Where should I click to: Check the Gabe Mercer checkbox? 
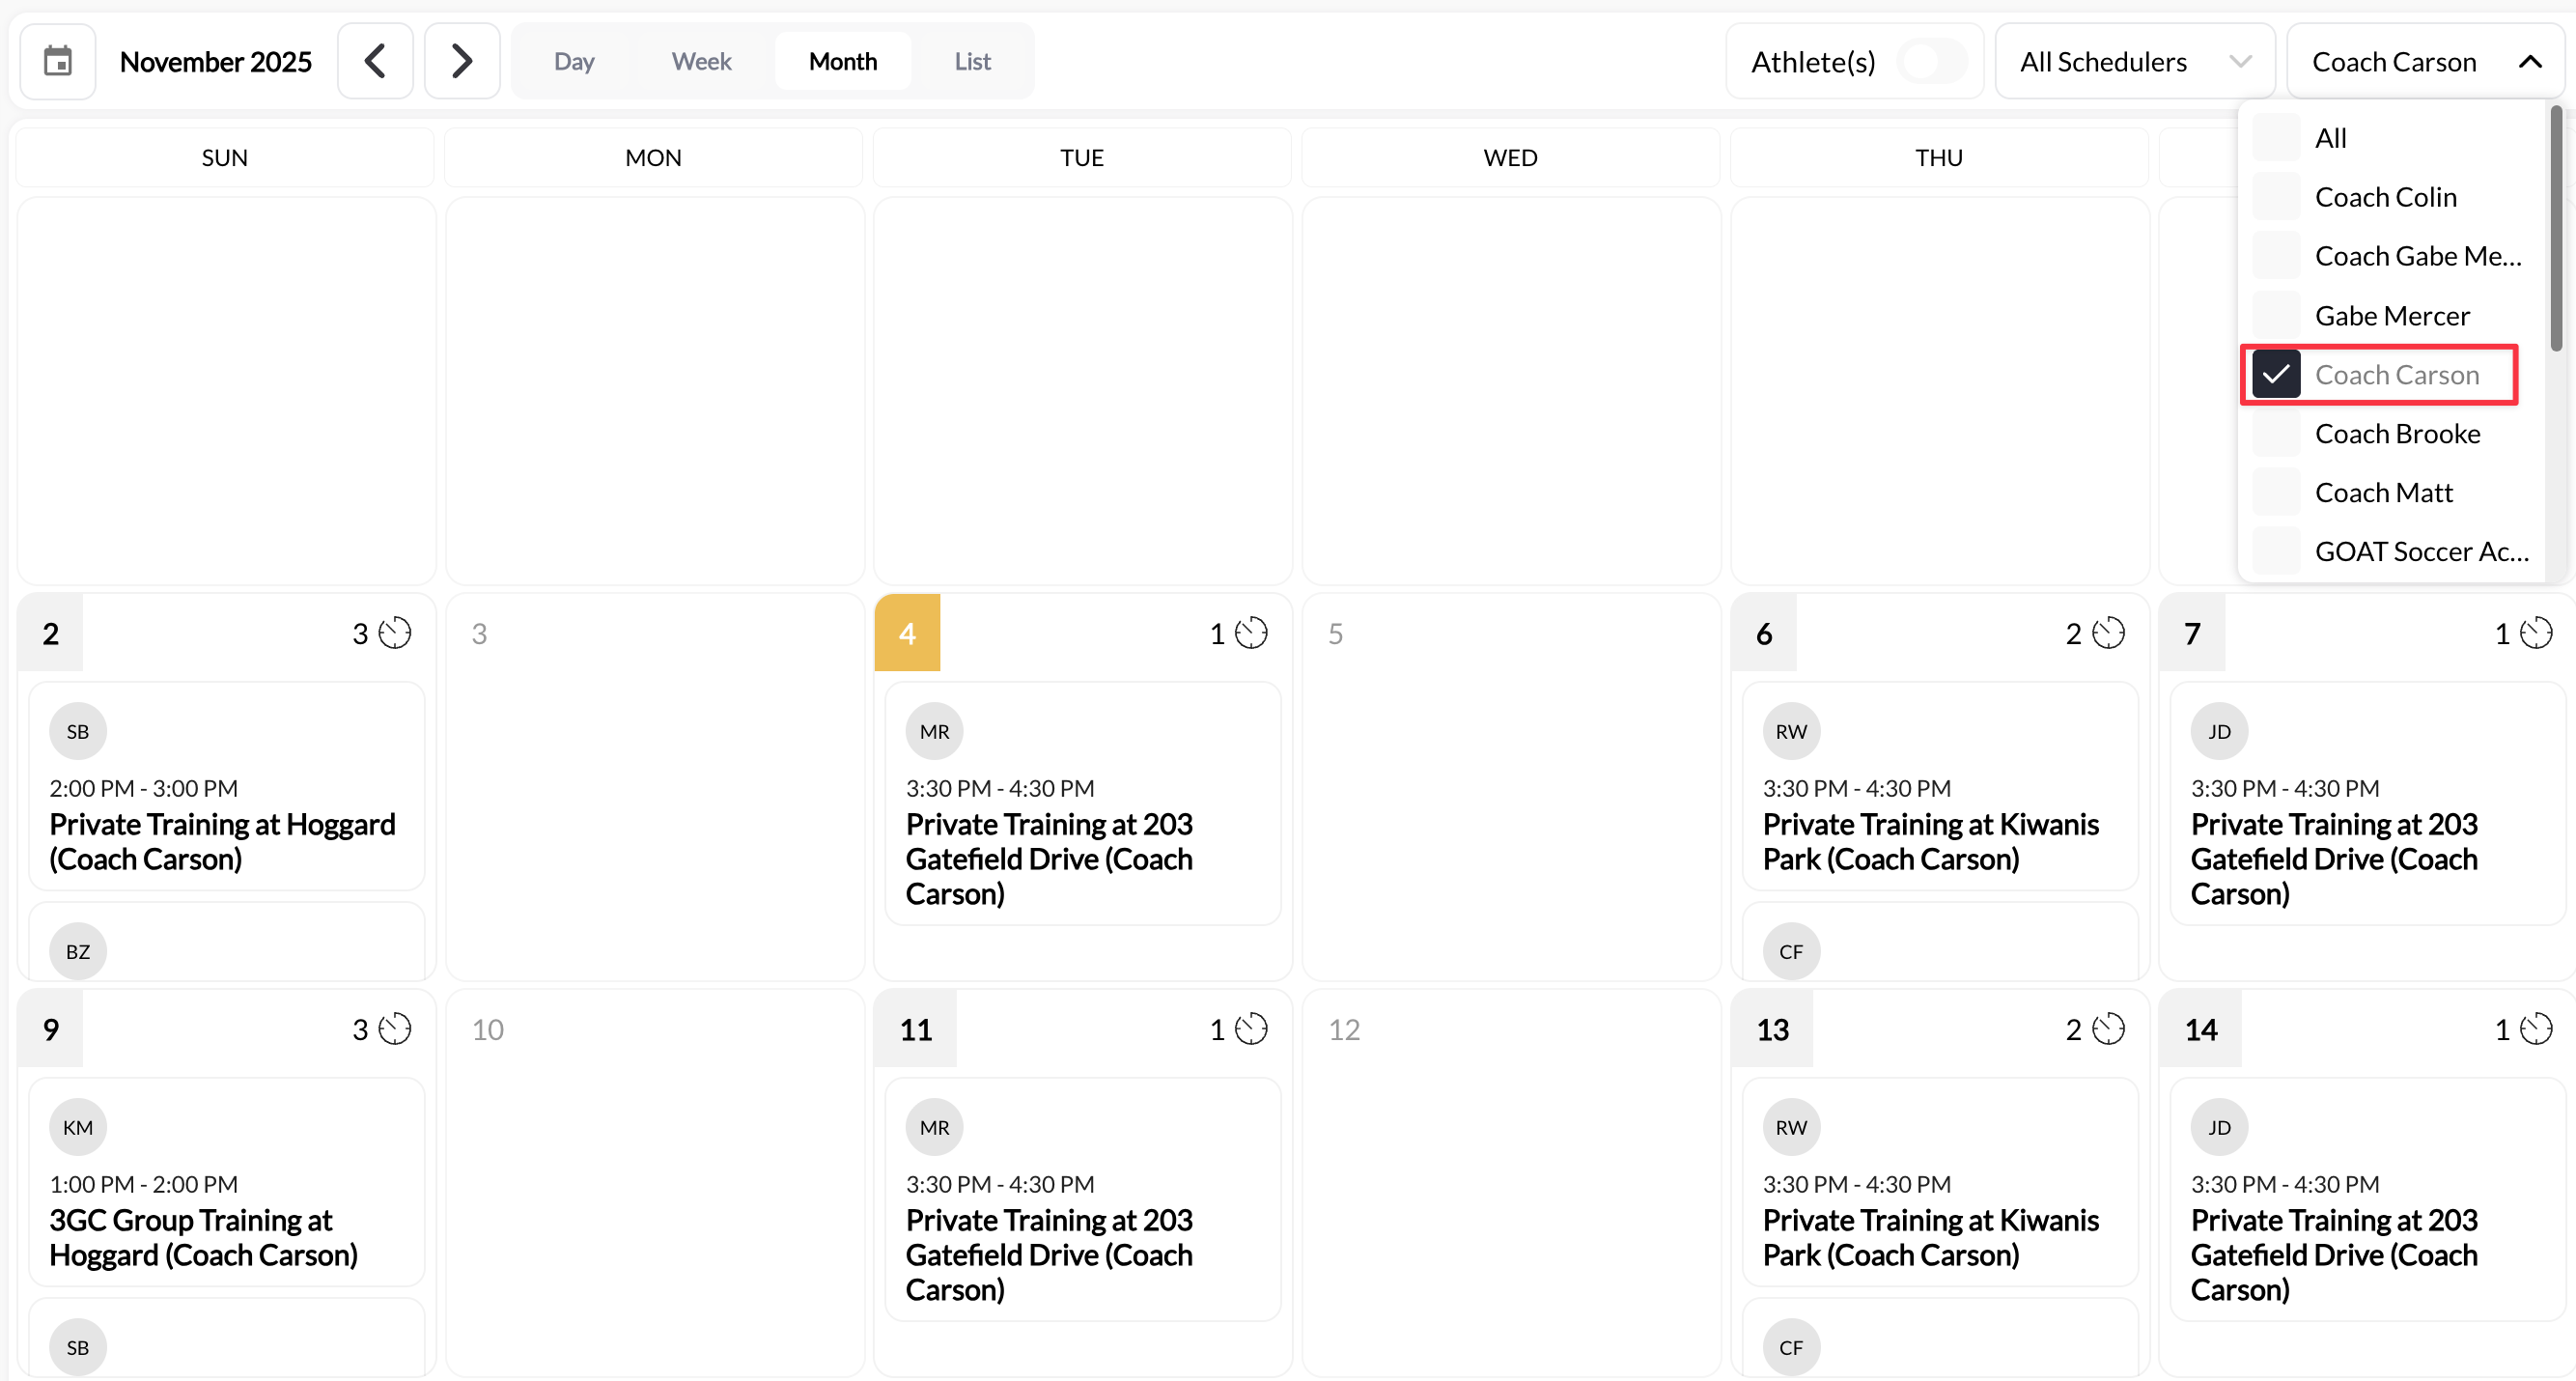(x=2276, y=315)
